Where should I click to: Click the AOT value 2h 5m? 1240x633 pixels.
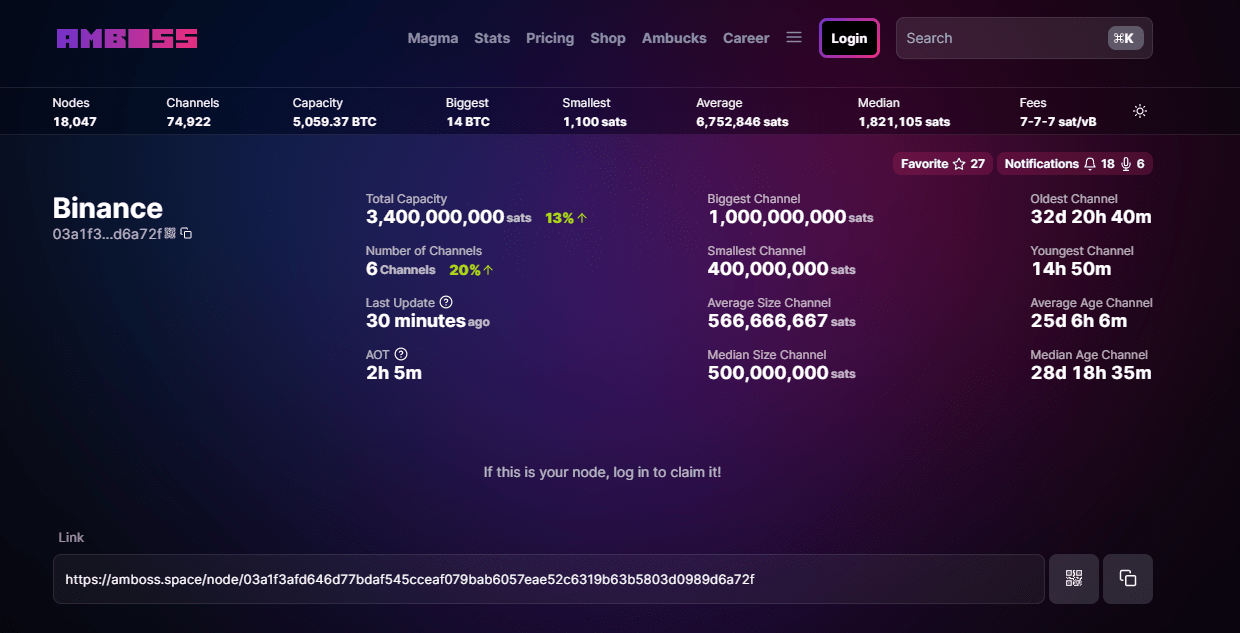(x=394, y=373)
